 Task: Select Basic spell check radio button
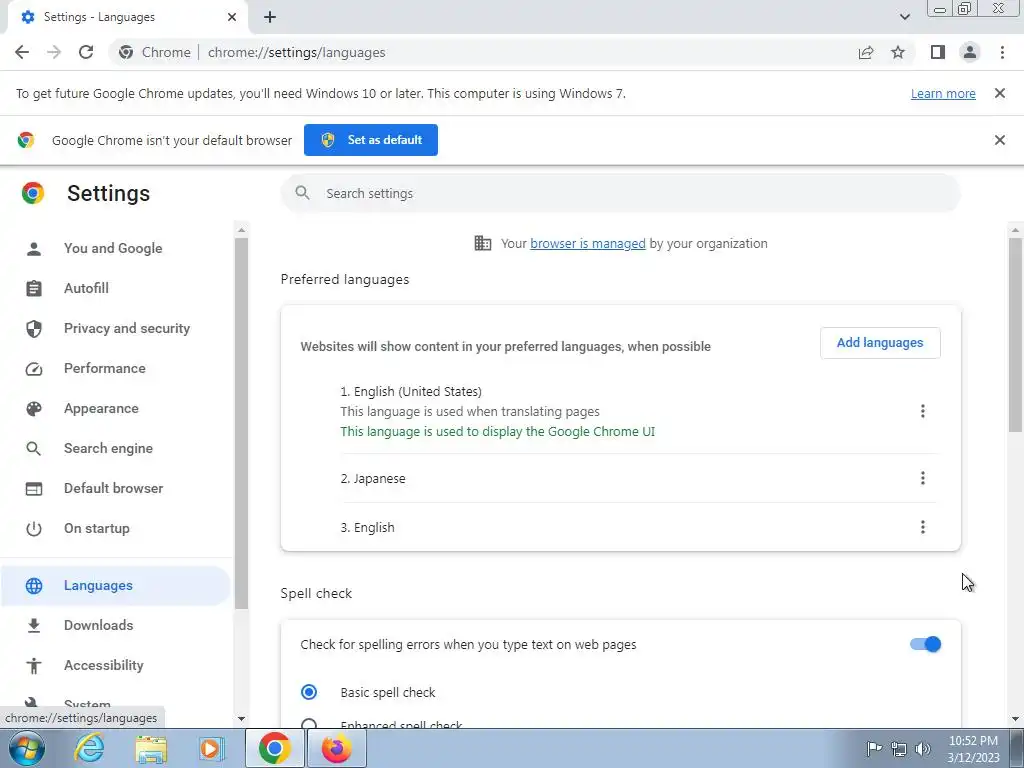(x=309, y=692)
